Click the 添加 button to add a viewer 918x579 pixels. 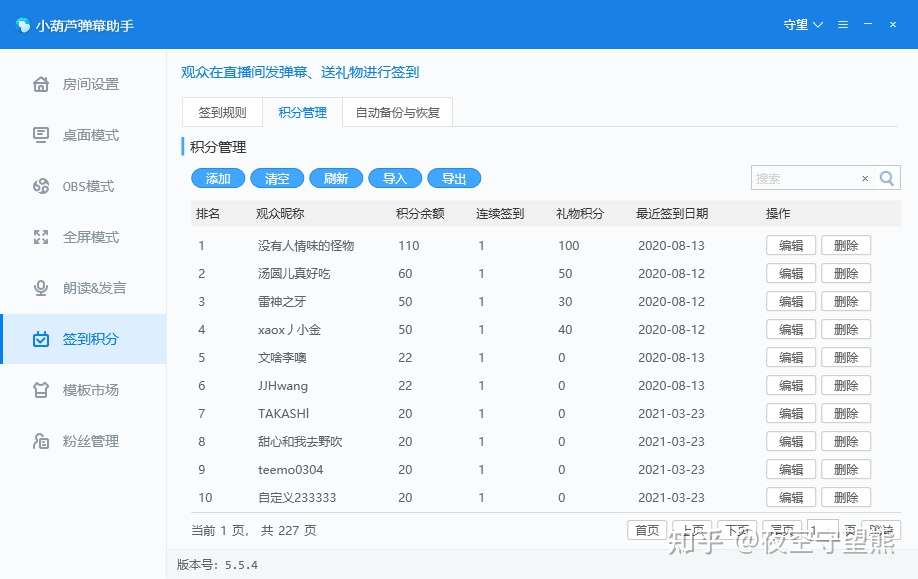pos(218,178)
